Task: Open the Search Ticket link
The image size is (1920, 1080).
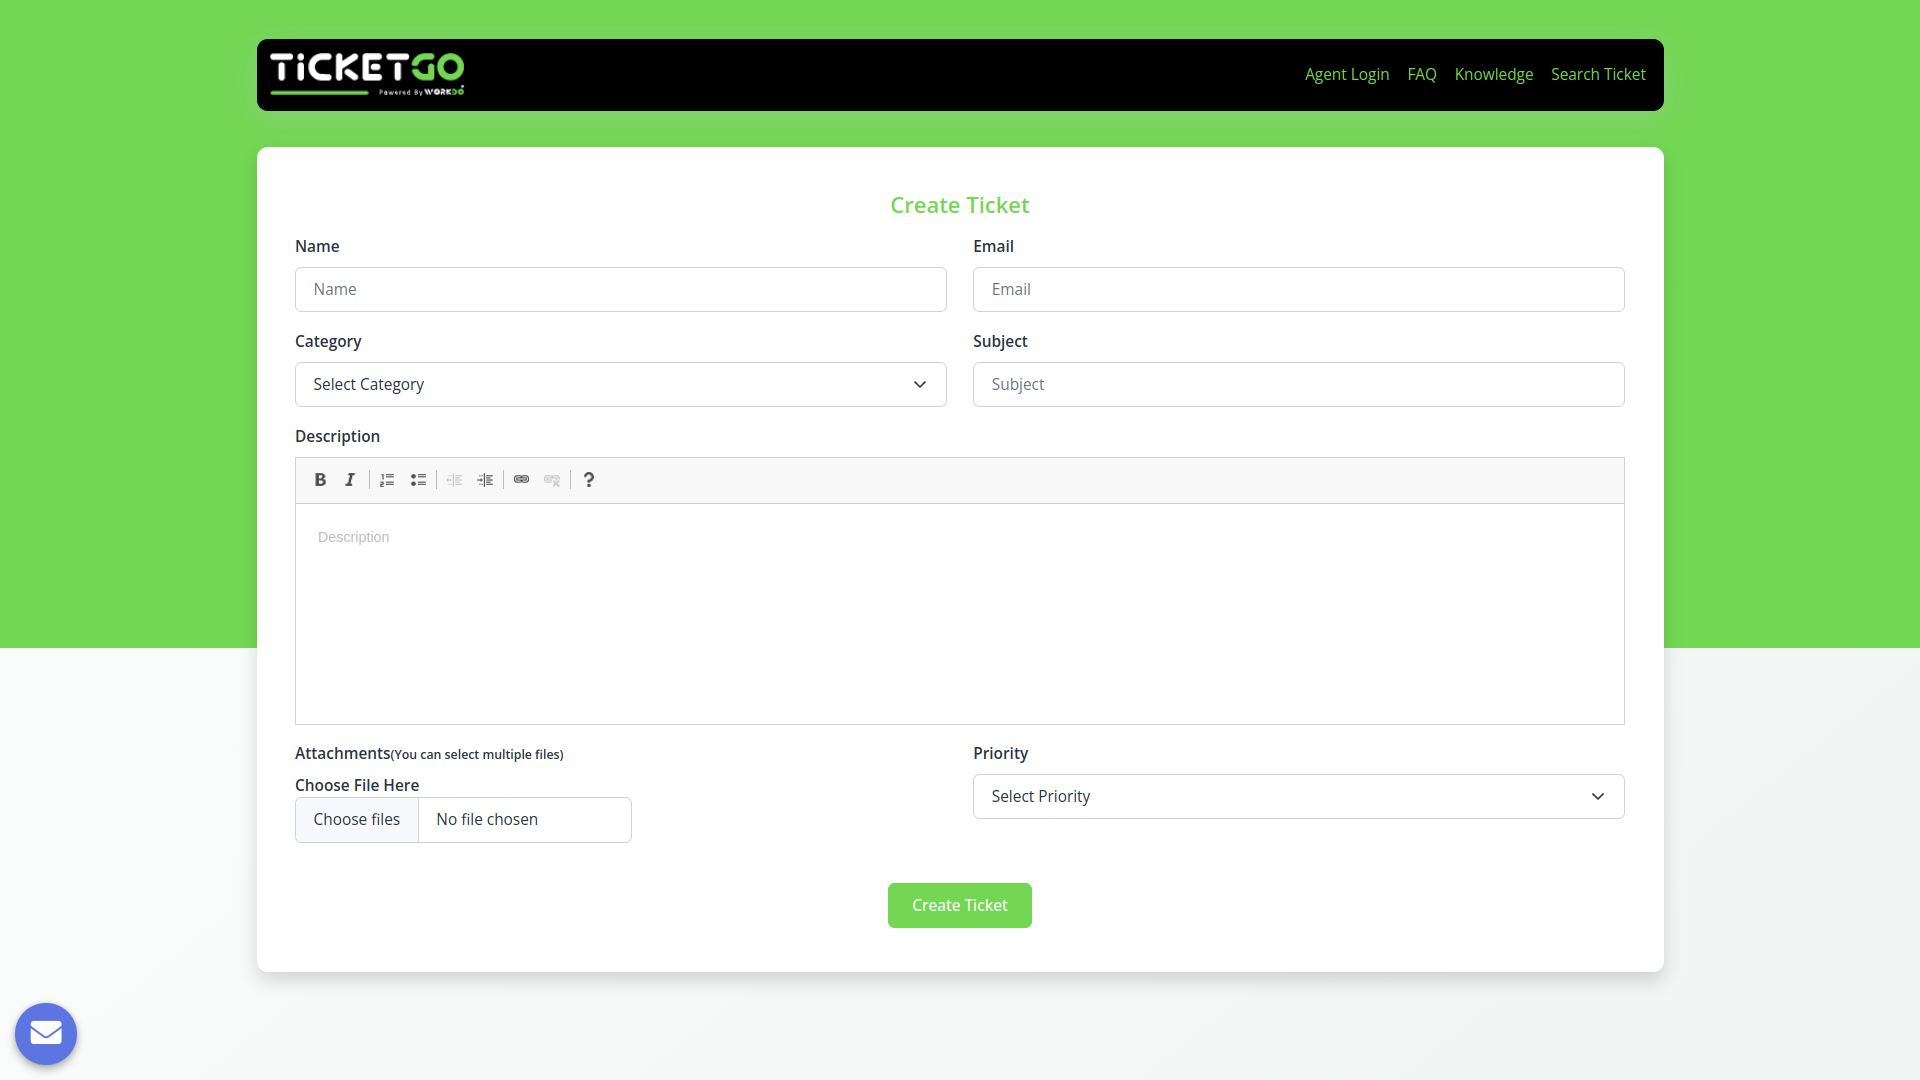Action: pos(1597,75)
